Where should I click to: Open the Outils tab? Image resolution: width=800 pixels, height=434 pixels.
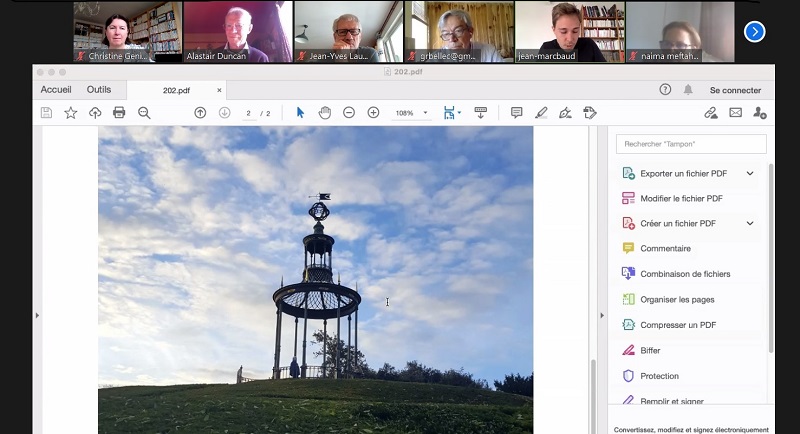[x=99, y=90]
